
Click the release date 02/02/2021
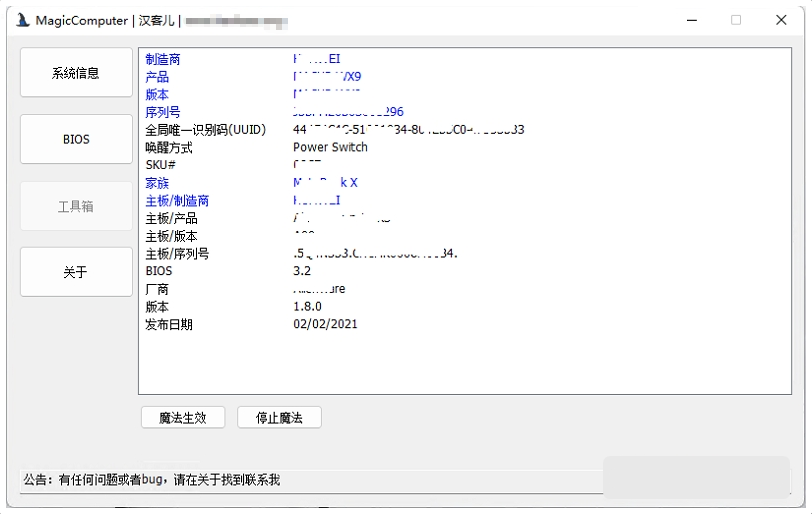point(325,324)
